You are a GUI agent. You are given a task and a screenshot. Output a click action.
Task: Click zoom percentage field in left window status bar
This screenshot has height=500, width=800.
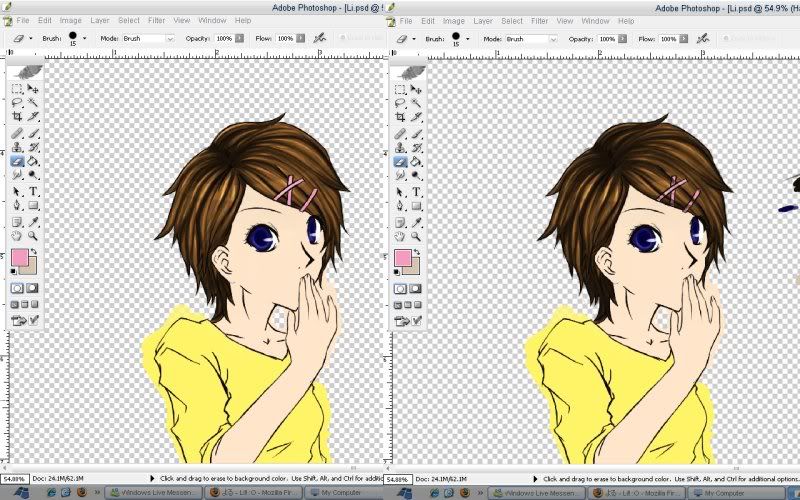pos(14,479)
